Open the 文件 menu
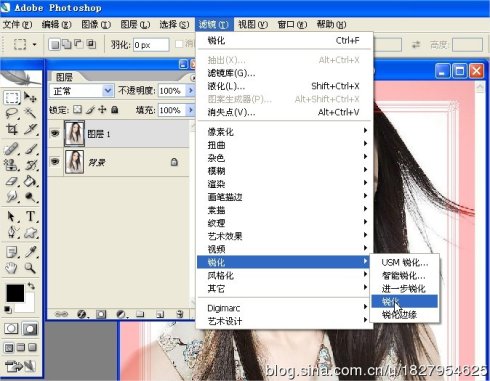This screenshot has height=381, width=490. click(x=17, y=24)
